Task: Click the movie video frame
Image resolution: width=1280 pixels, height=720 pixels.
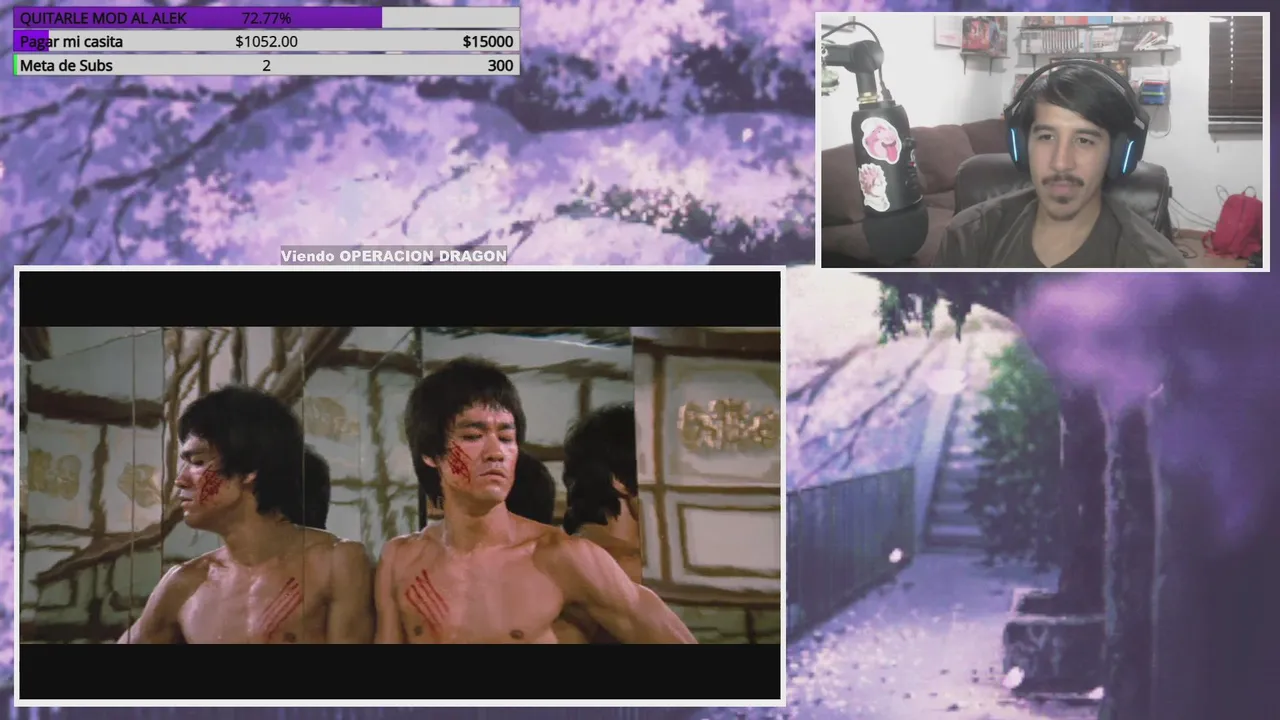Action: tap(400, 485)
